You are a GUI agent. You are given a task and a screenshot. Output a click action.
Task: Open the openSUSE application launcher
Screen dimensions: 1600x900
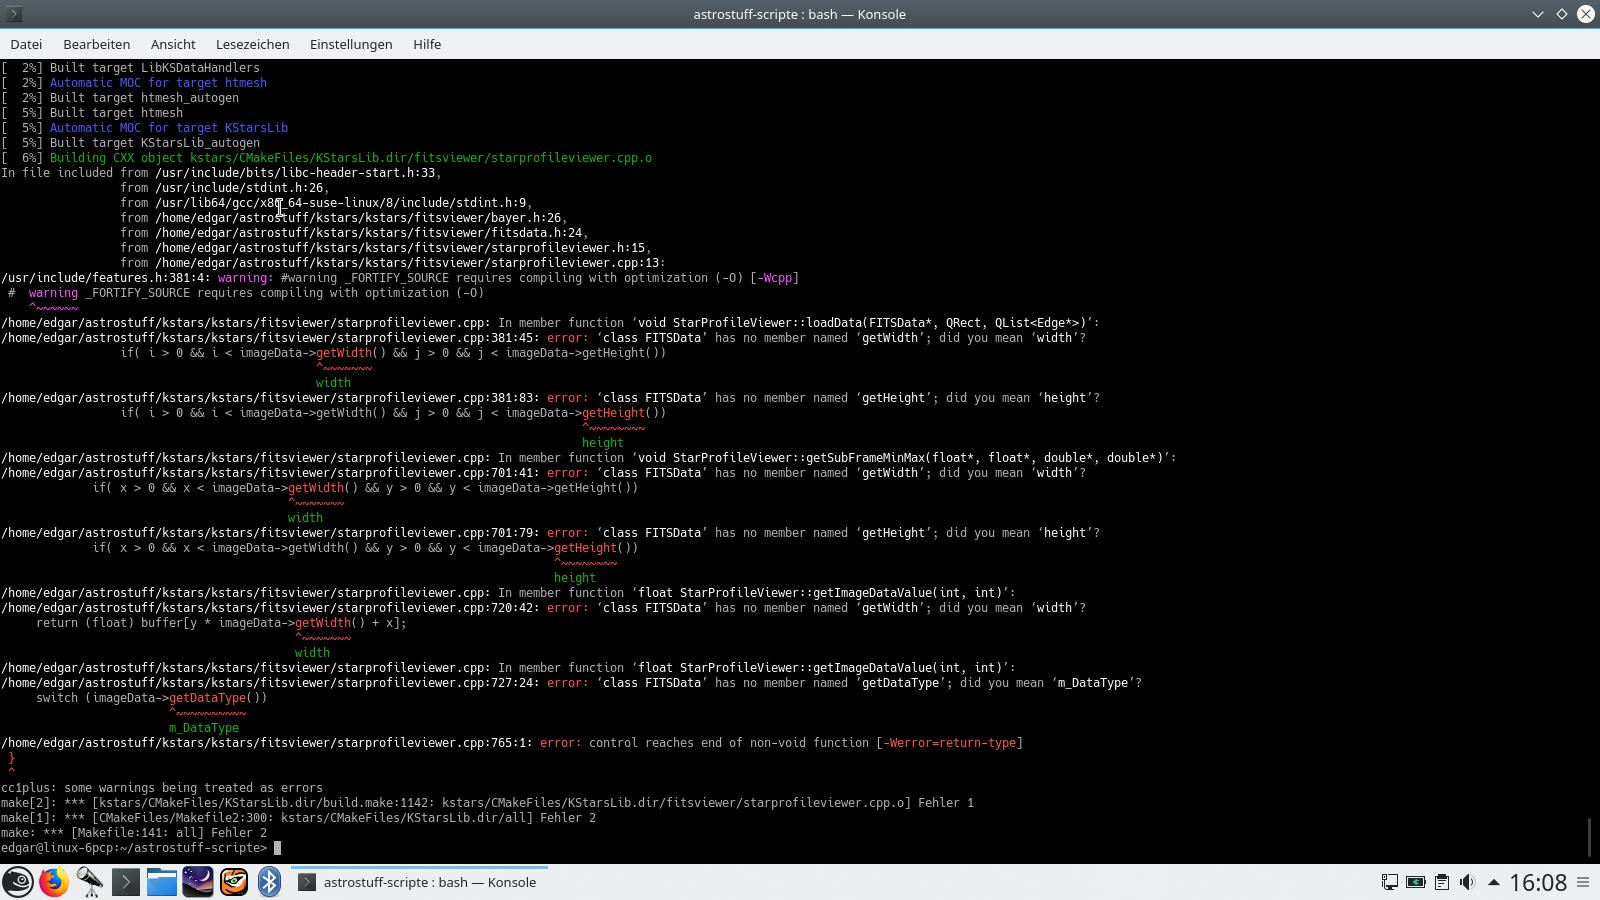coord(18,882)
